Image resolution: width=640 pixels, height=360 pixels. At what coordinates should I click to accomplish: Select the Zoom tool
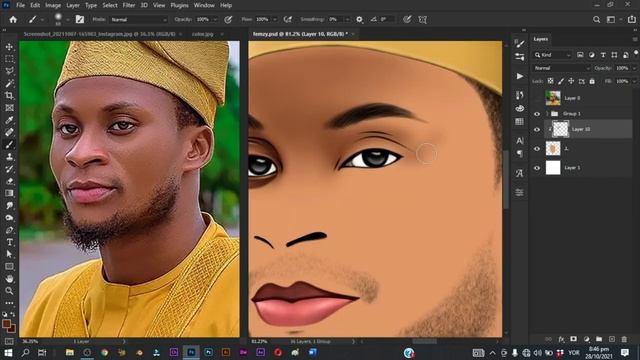coord(9,291)
